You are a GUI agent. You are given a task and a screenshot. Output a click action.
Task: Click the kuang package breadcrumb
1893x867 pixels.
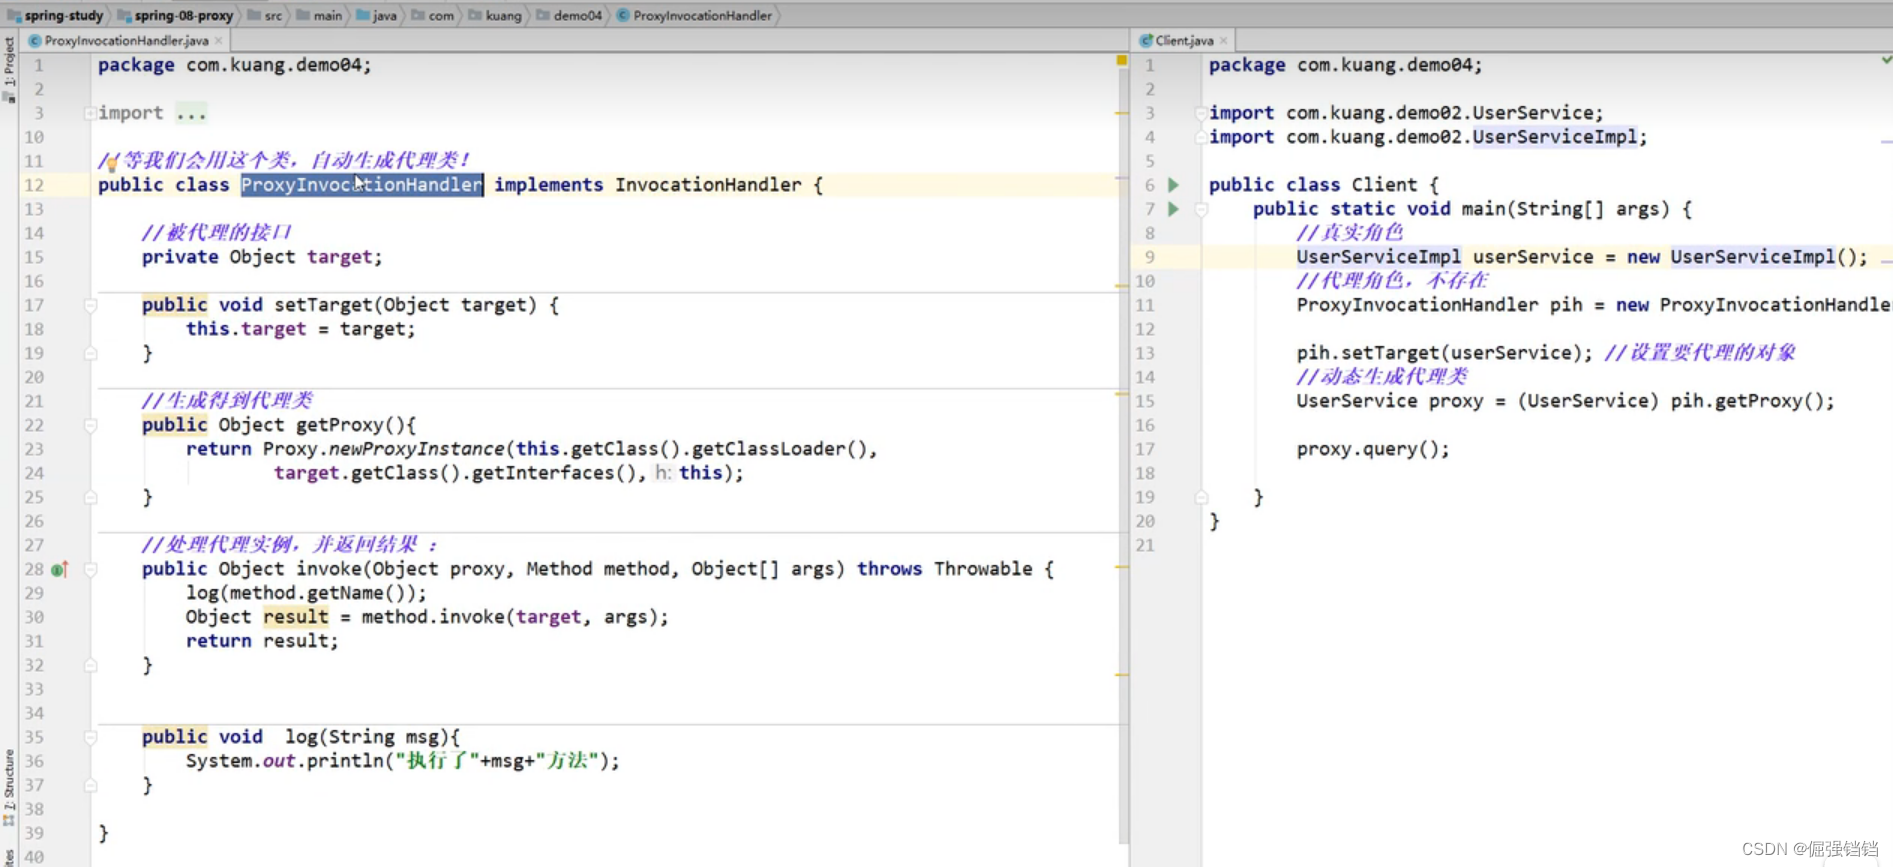click(495, 15)
